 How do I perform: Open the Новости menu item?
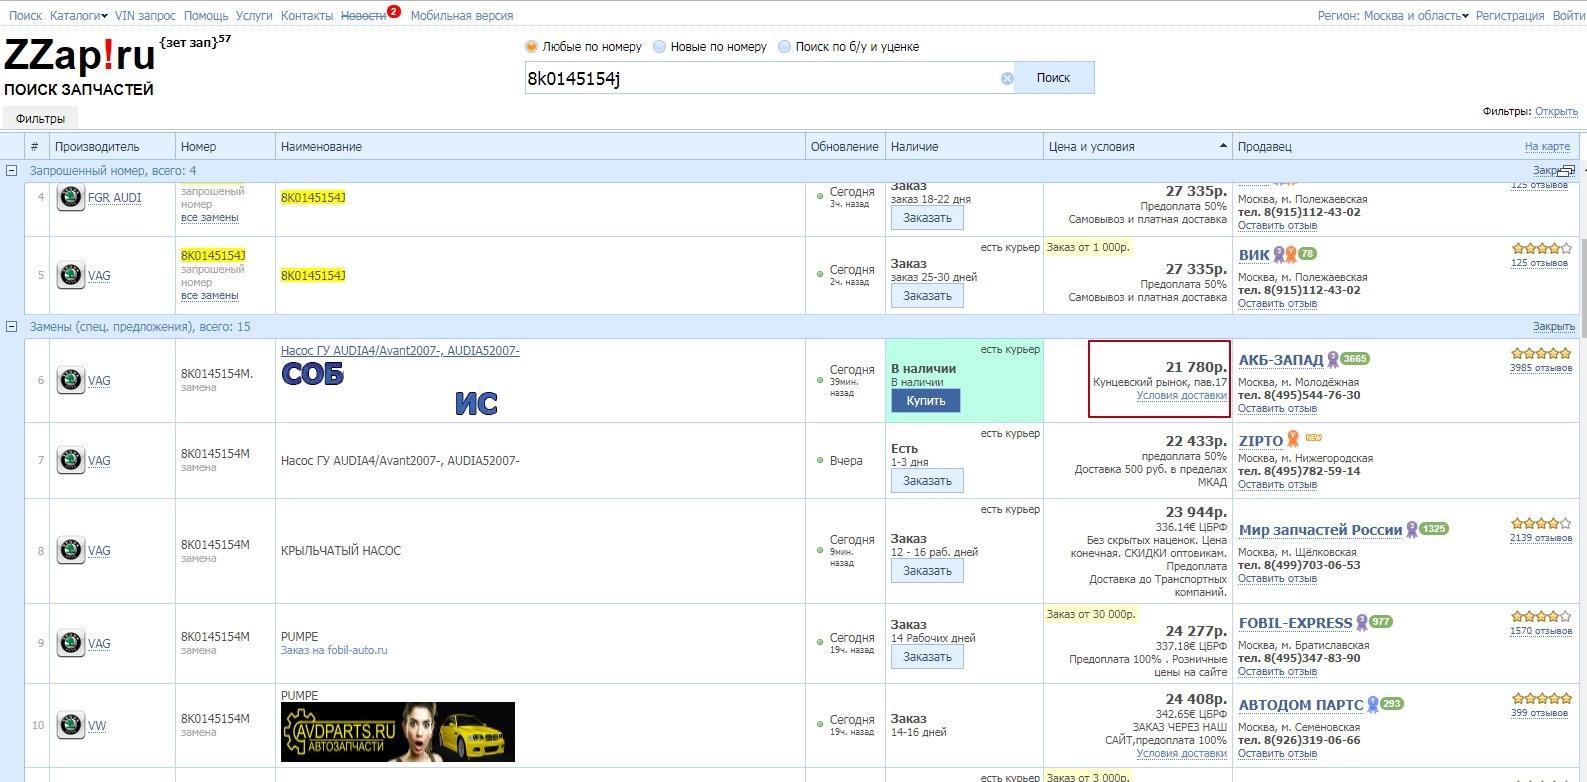click(x=363, y=16)
